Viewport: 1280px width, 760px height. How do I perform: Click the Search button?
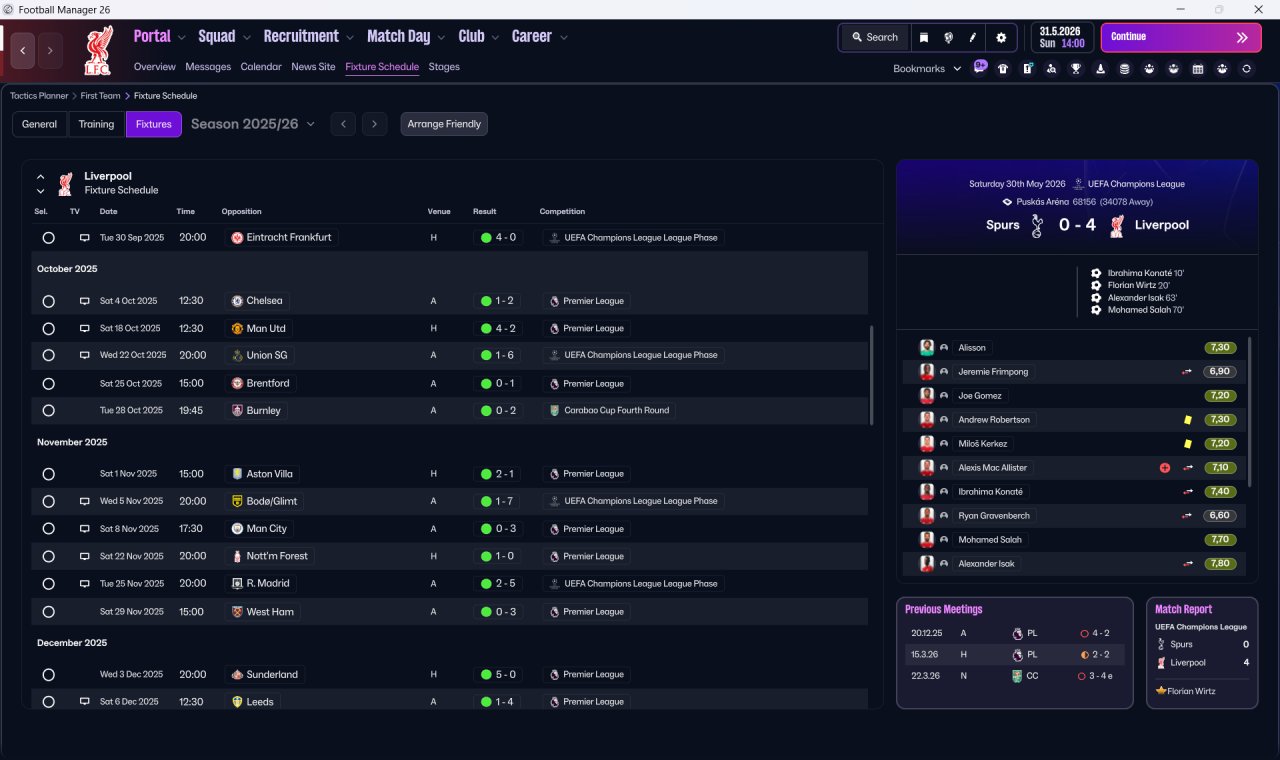click(875, 37)
